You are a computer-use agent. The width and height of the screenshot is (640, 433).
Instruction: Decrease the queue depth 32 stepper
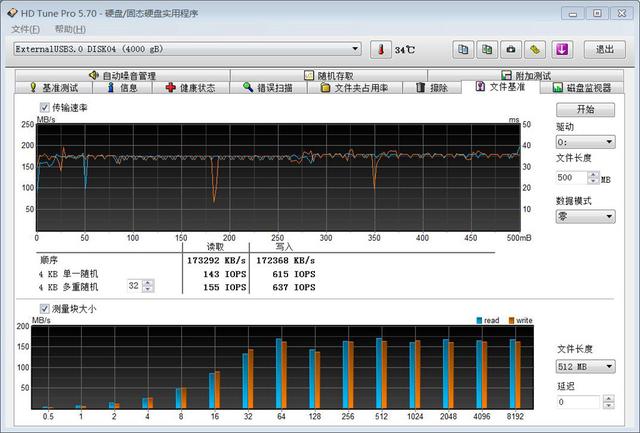point(148,289)
